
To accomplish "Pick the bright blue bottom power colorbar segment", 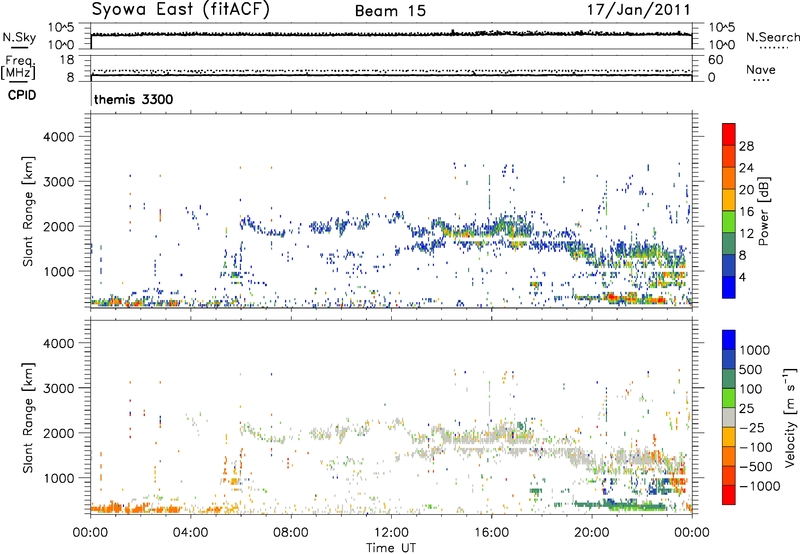I will 729,287.
